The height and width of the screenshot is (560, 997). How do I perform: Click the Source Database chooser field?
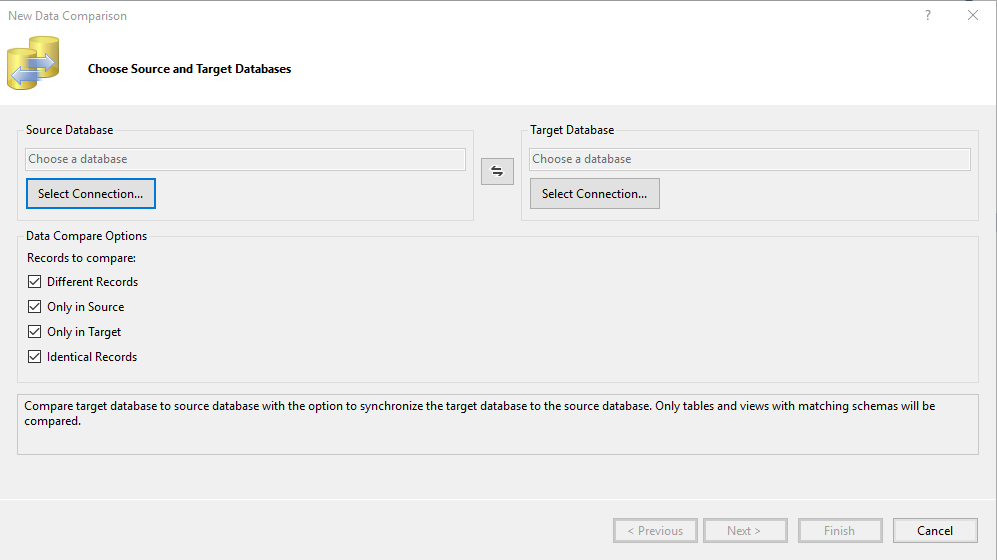coord(245,159)
